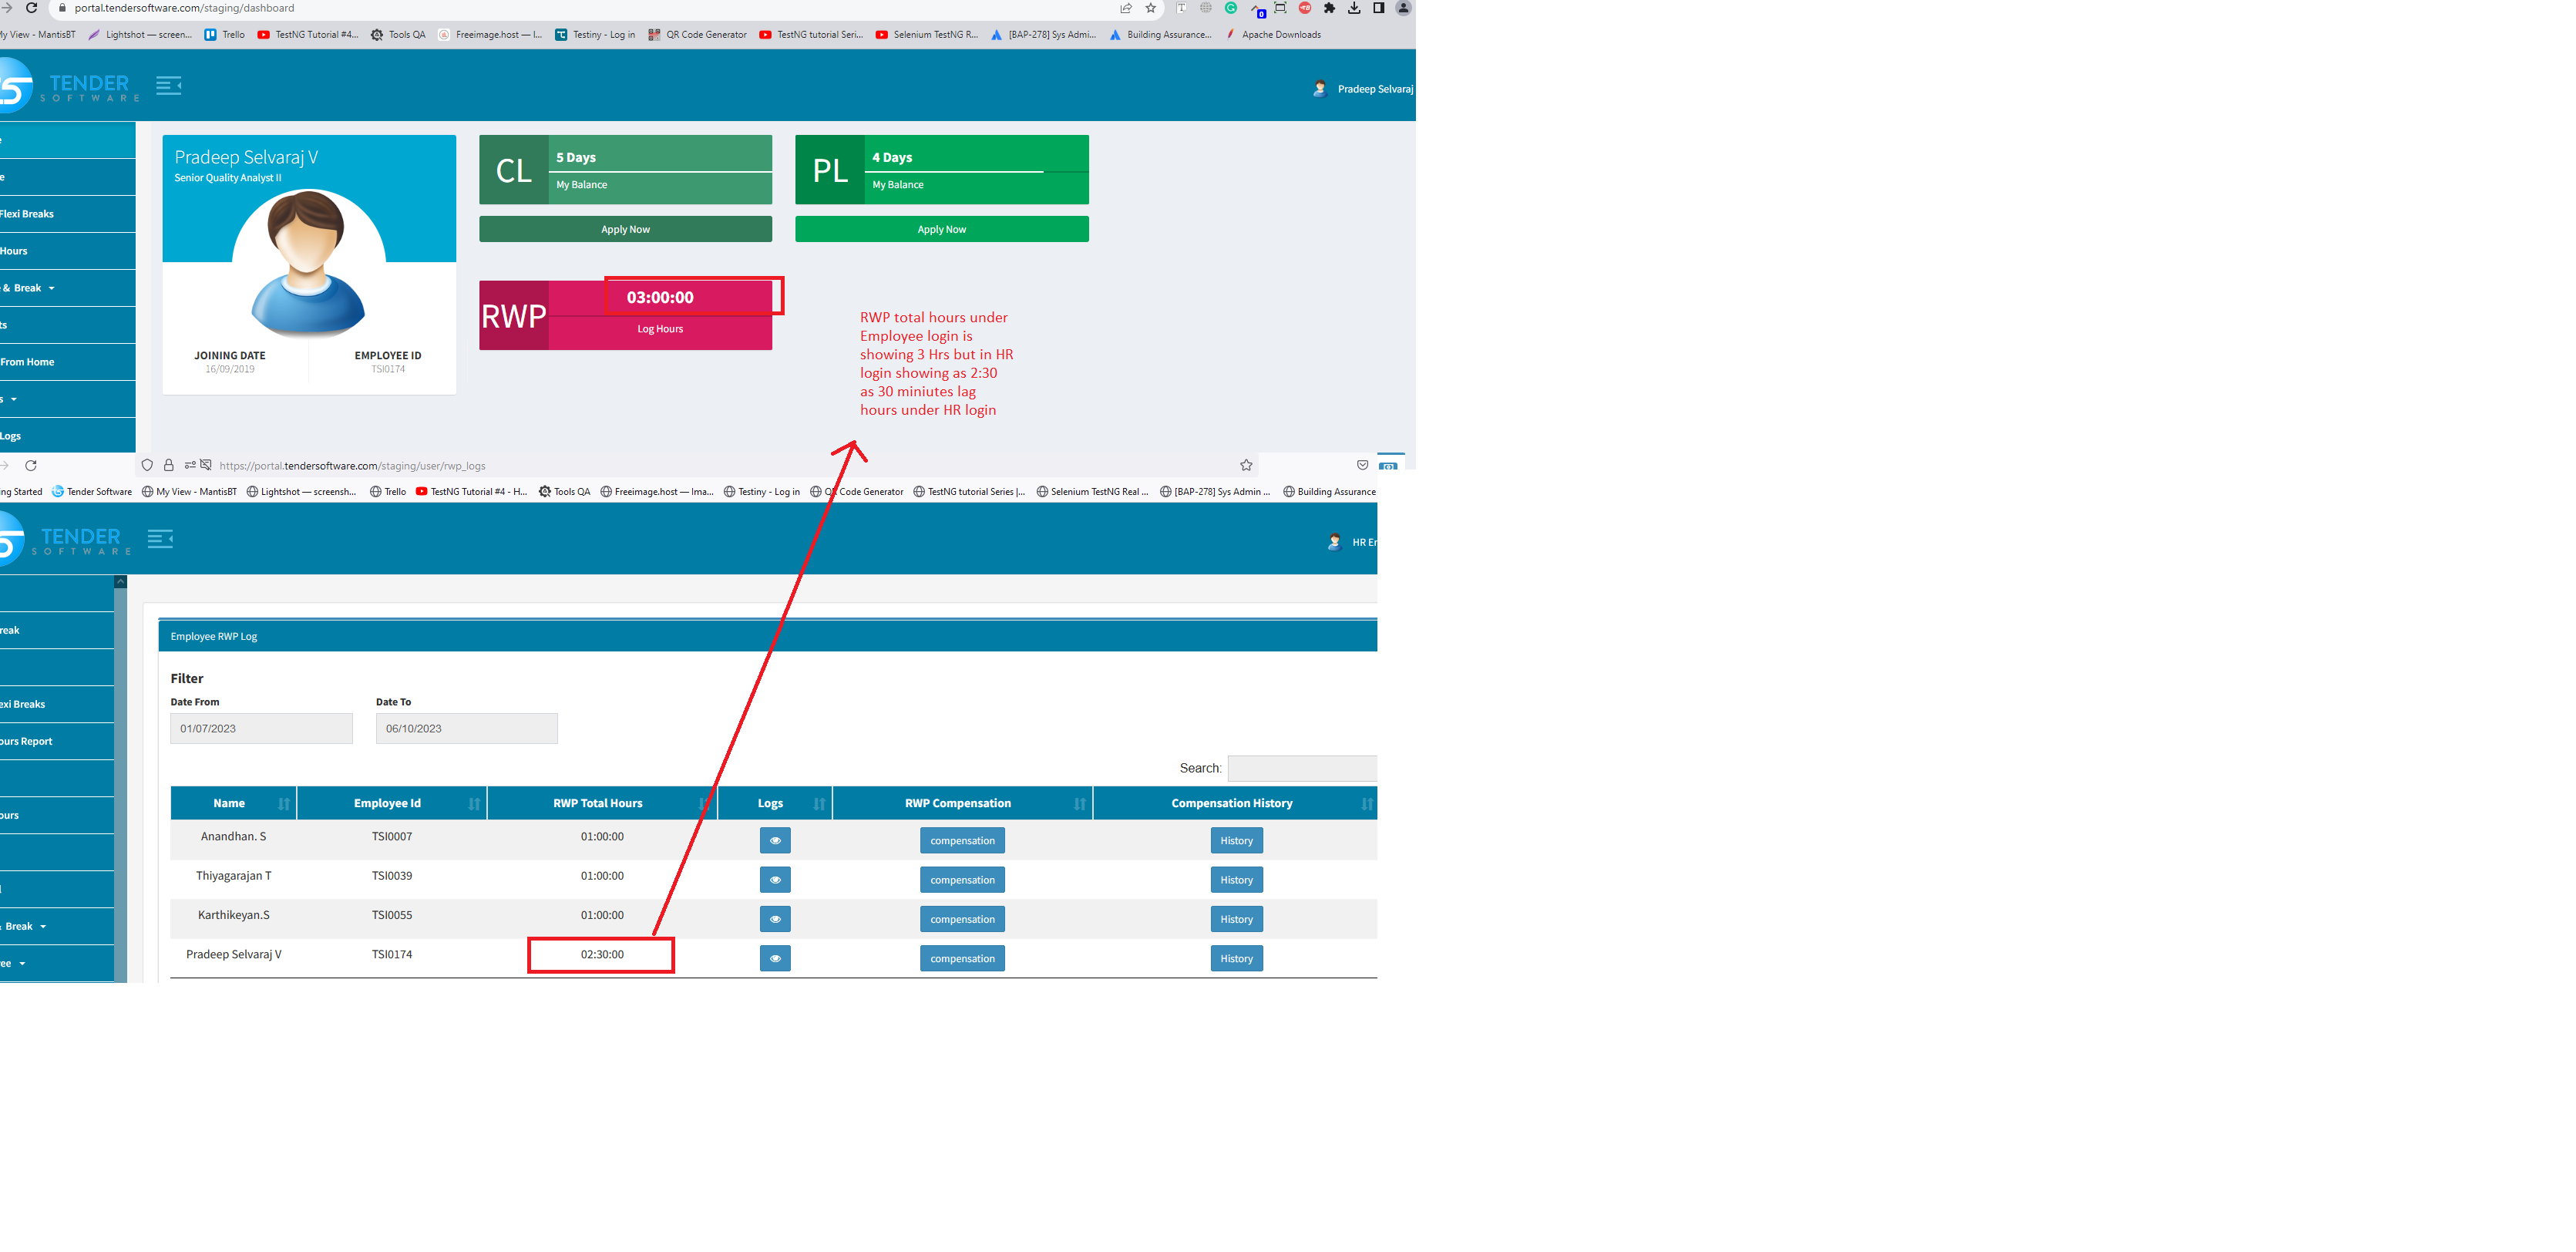The width and height of the screenshot is (2576, 1252).
Task: Open the Flexi Breaks sidebar menu item
Action: pos(28,214)
